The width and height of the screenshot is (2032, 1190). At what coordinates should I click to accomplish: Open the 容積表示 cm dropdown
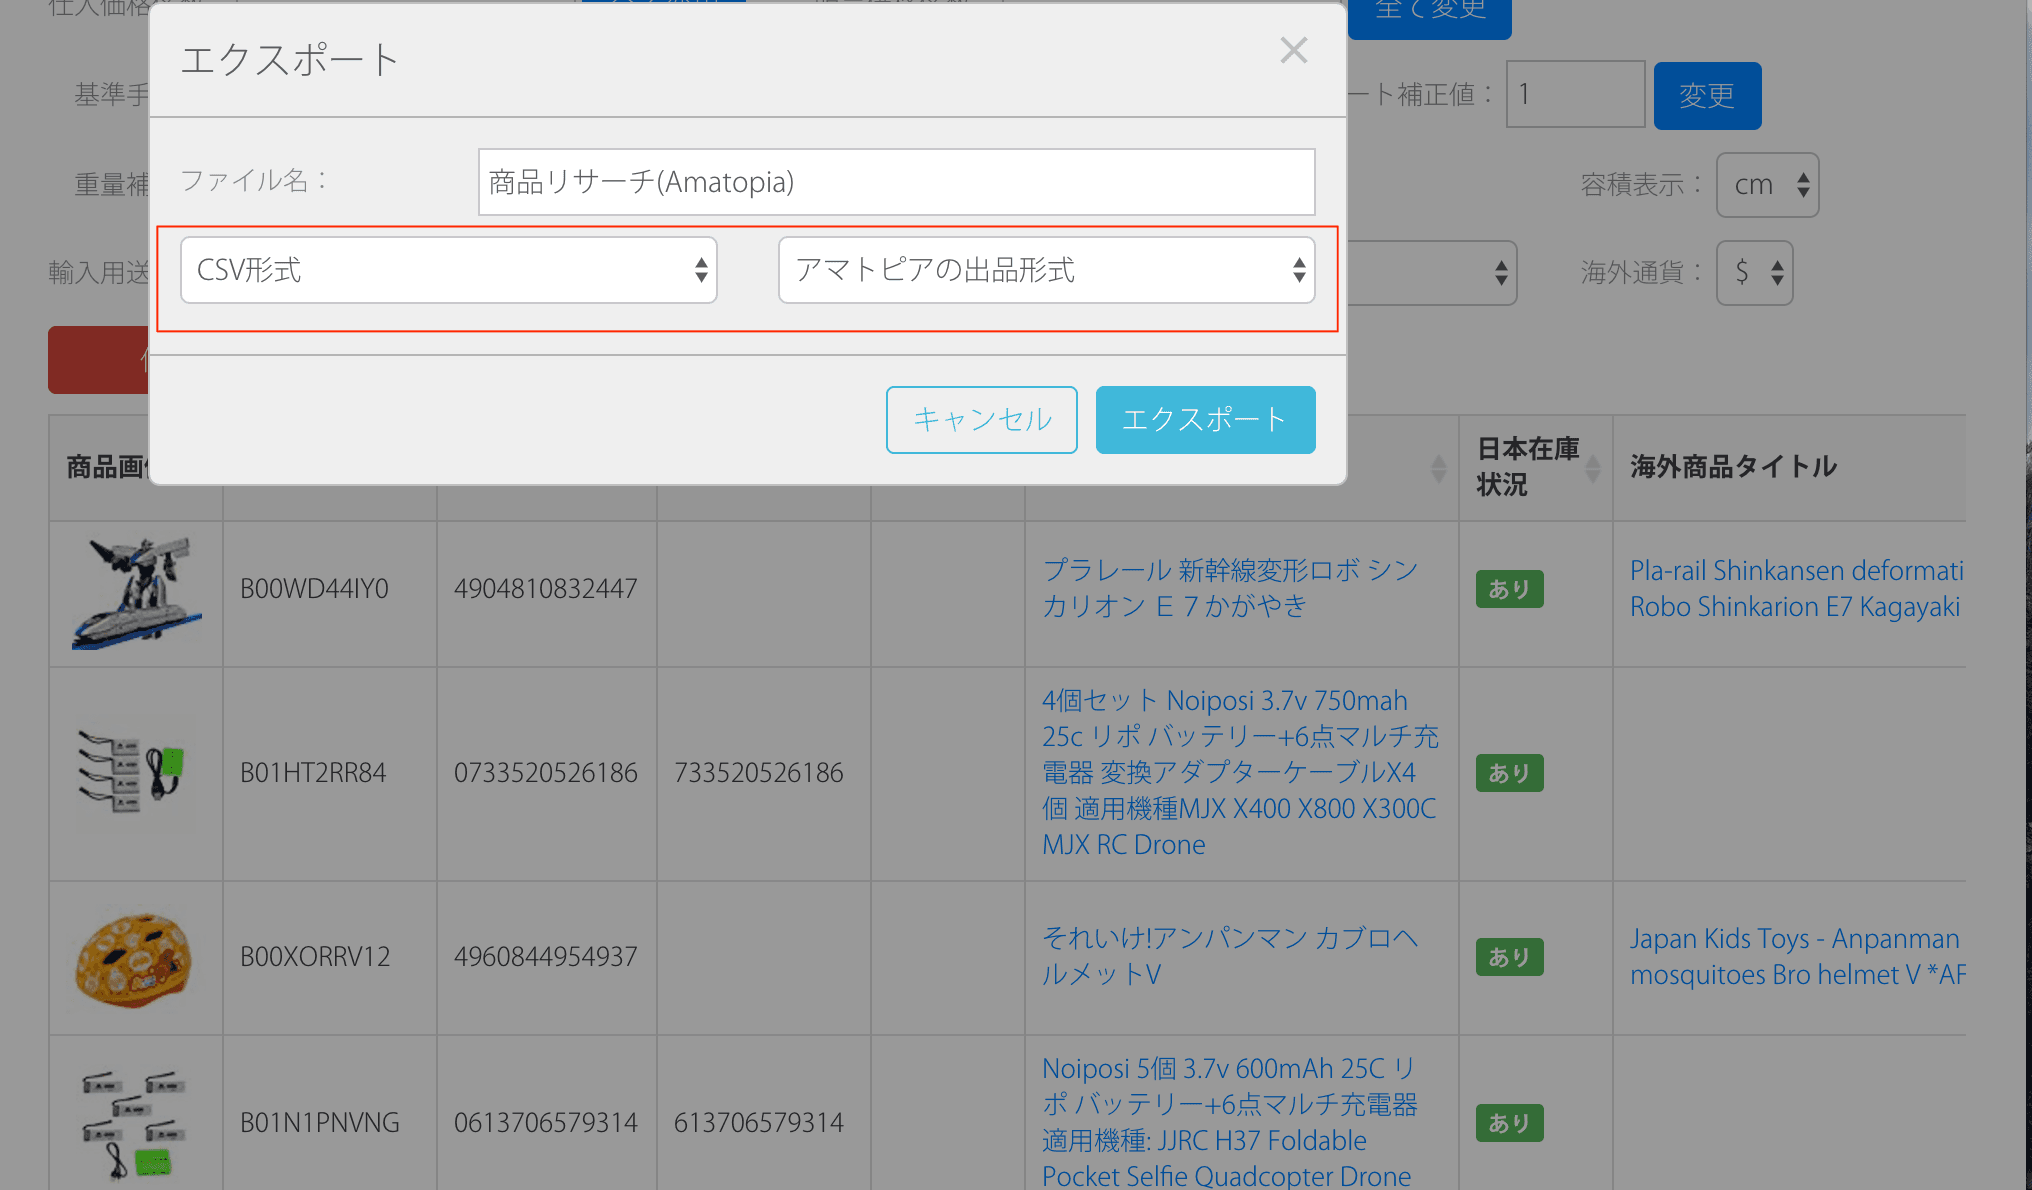click(x=1767, y=185)
